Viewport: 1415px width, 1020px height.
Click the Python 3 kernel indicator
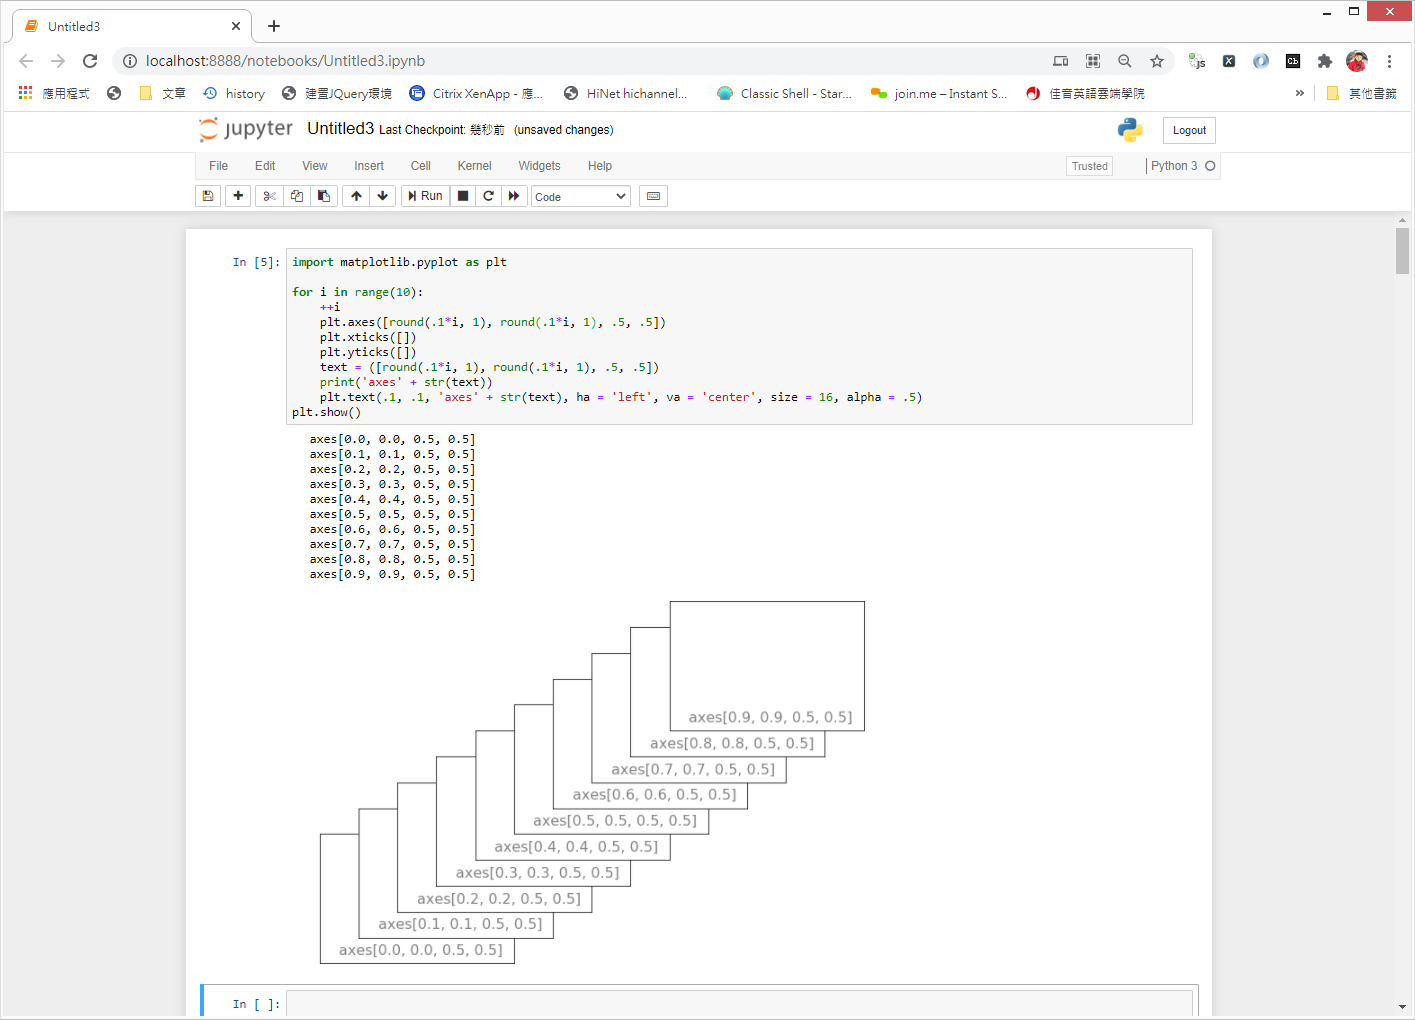1174,166
